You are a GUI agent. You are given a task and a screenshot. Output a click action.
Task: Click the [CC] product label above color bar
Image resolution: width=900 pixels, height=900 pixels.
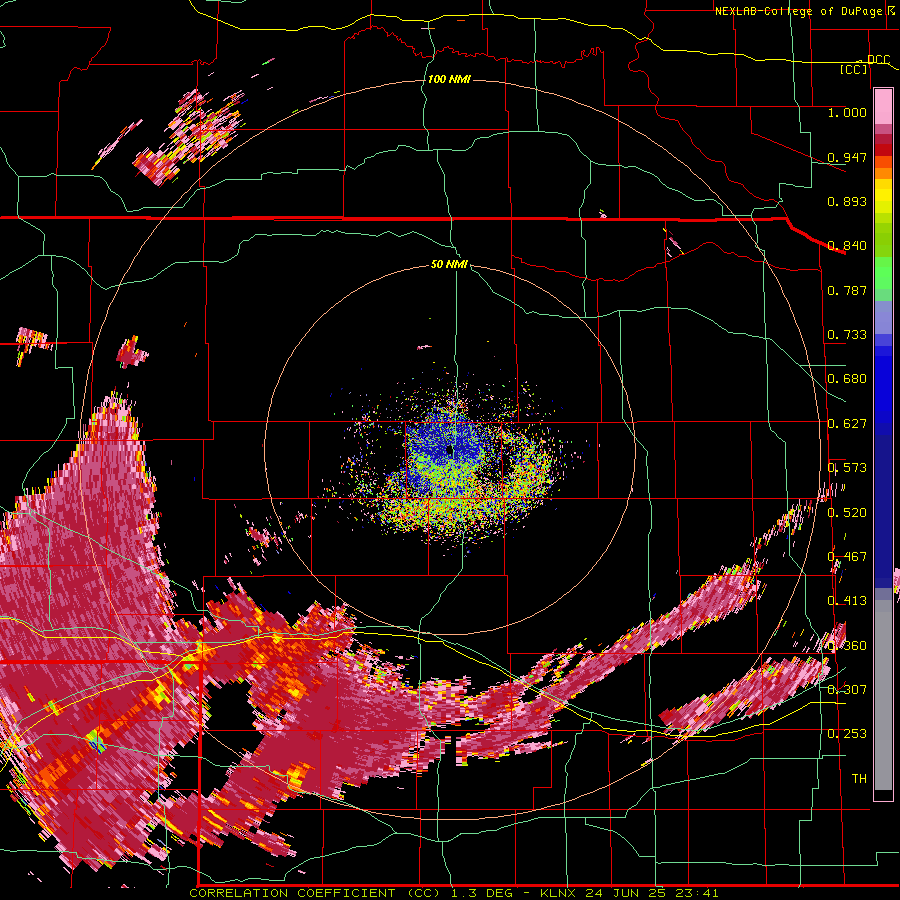click(x=854, y=69)
